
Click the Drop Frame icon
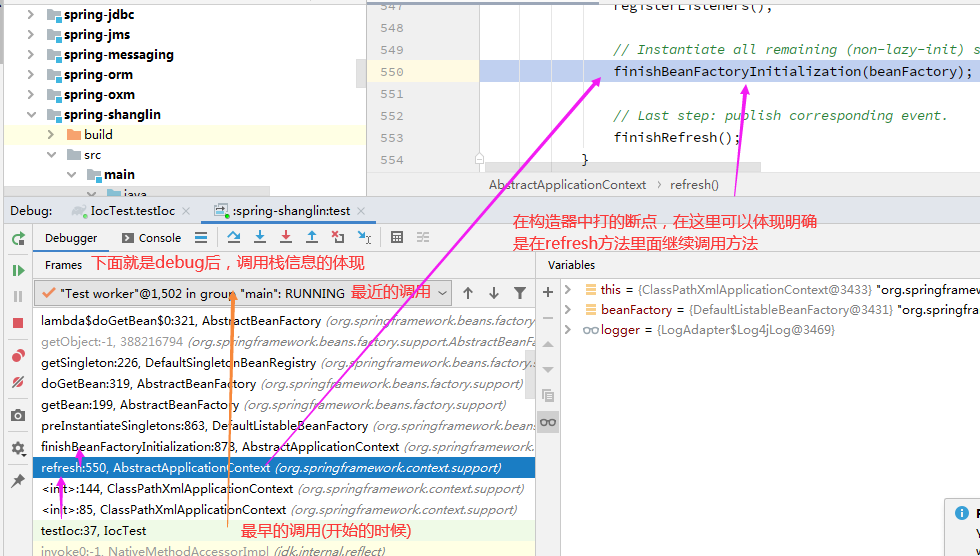[x=338, y=237]
